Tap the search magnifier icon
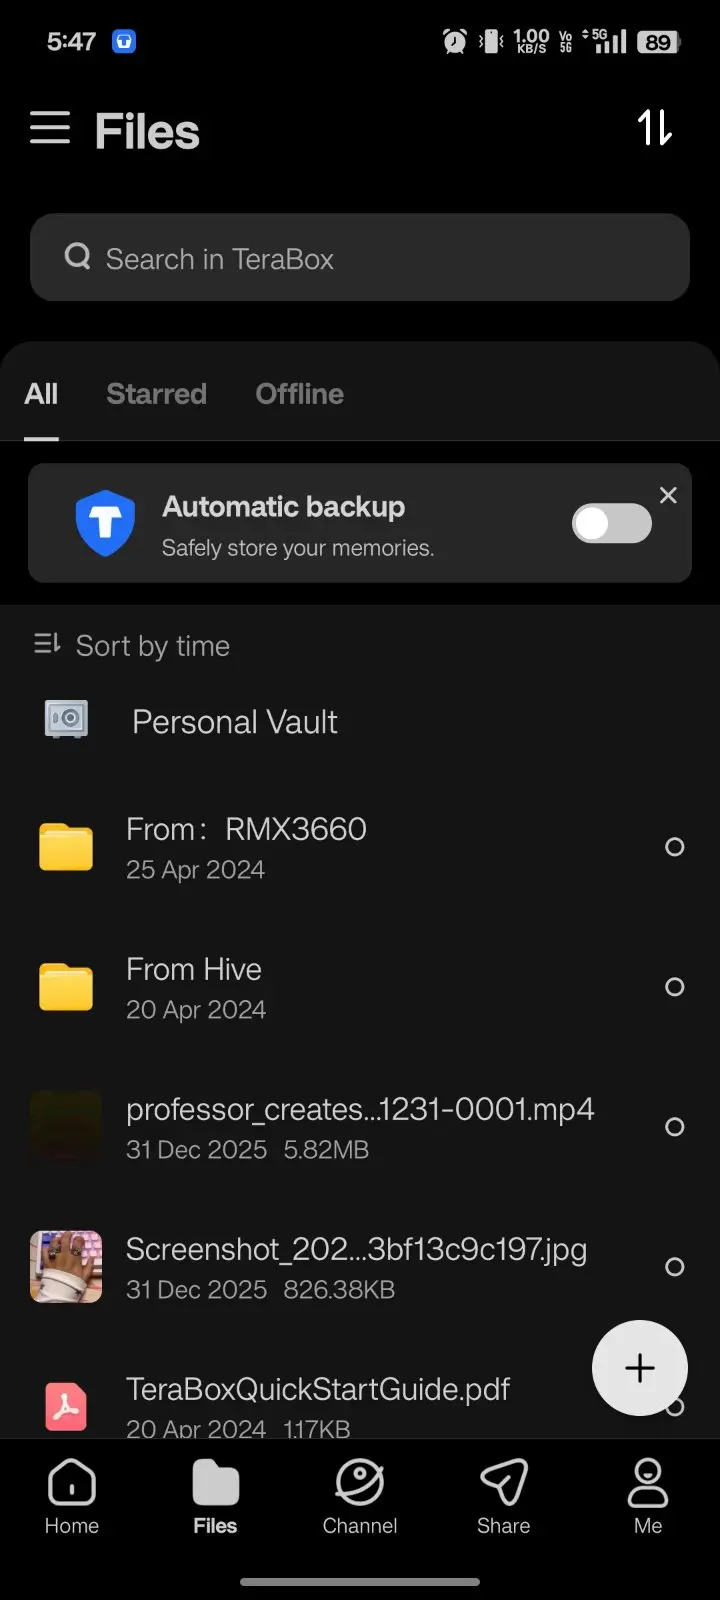720x1600 pixels. [x=77, y=257]
